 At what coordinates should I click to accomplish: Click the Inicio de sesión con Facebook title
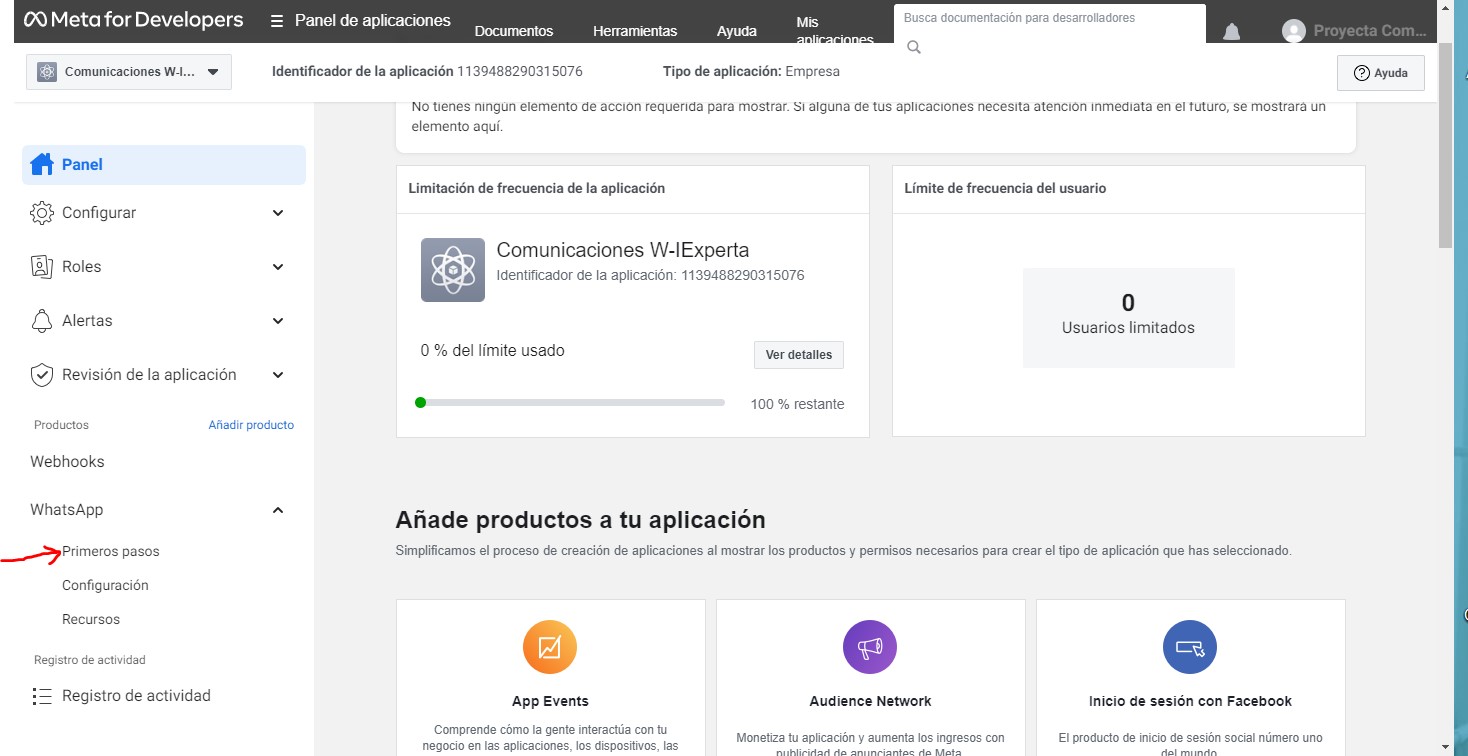pos(1190,701)
